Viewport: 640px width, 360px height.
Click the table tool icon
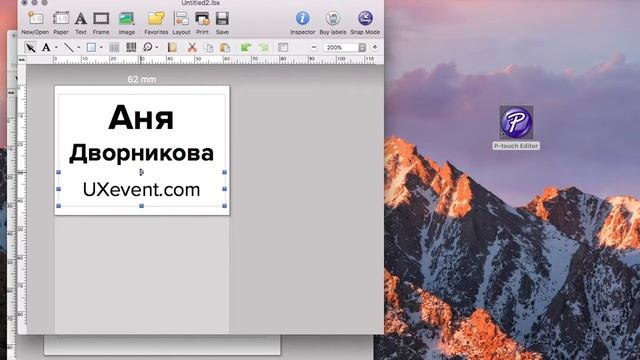[114, 47]
